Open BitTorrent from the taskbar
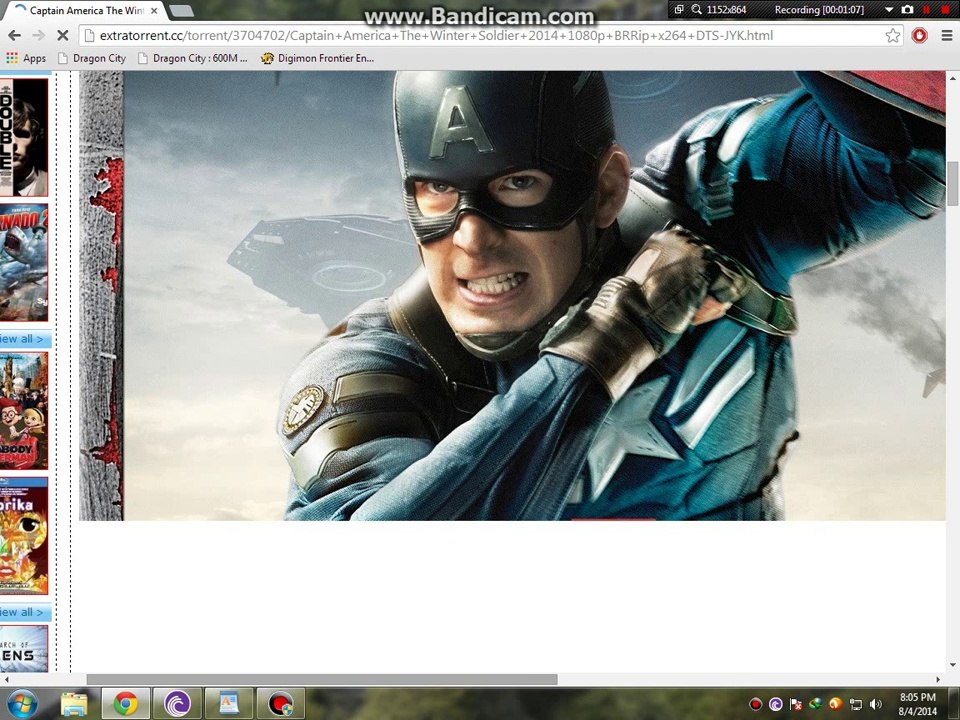 click(x=177, y=704)
